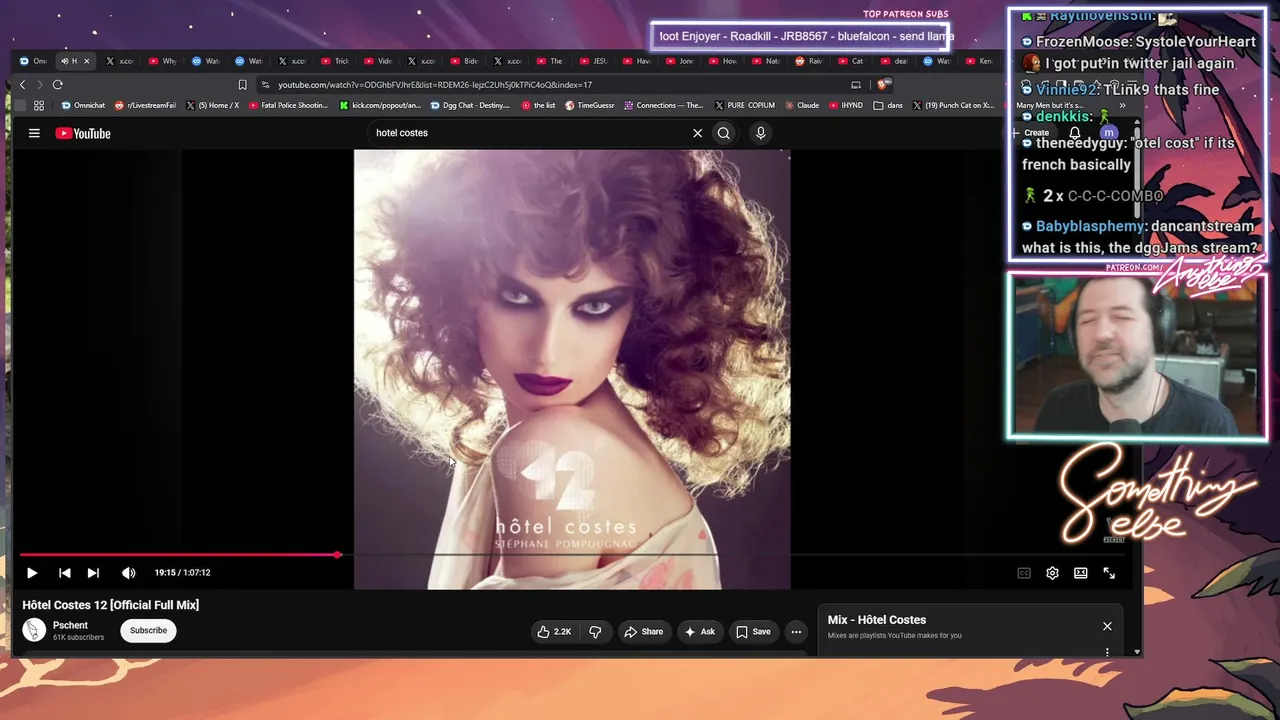
Task: Click the YouTube search magnifier button
Action: tap(724, 133)
